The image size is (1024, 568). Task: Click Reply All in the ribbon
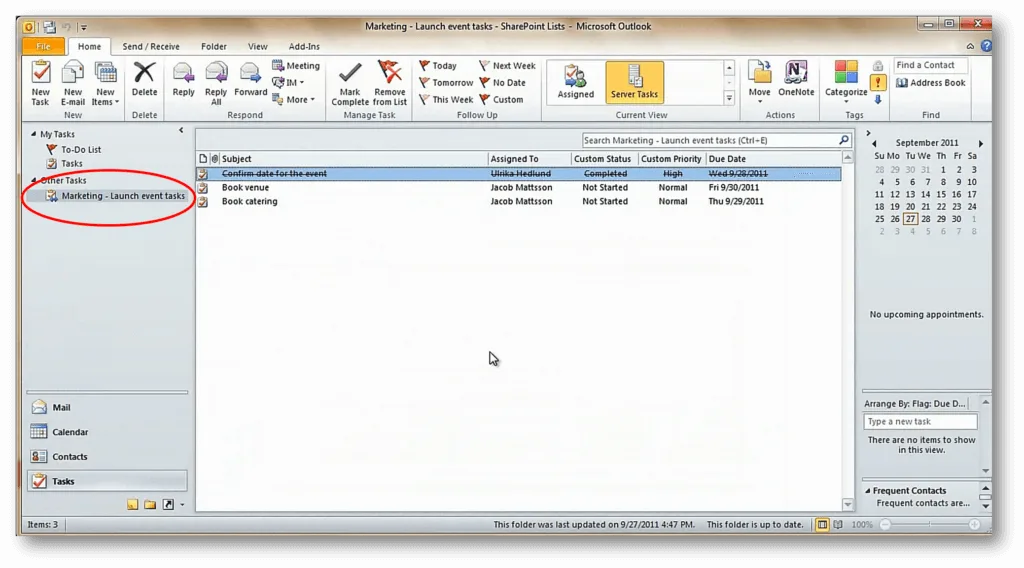(x=216, y=84)
